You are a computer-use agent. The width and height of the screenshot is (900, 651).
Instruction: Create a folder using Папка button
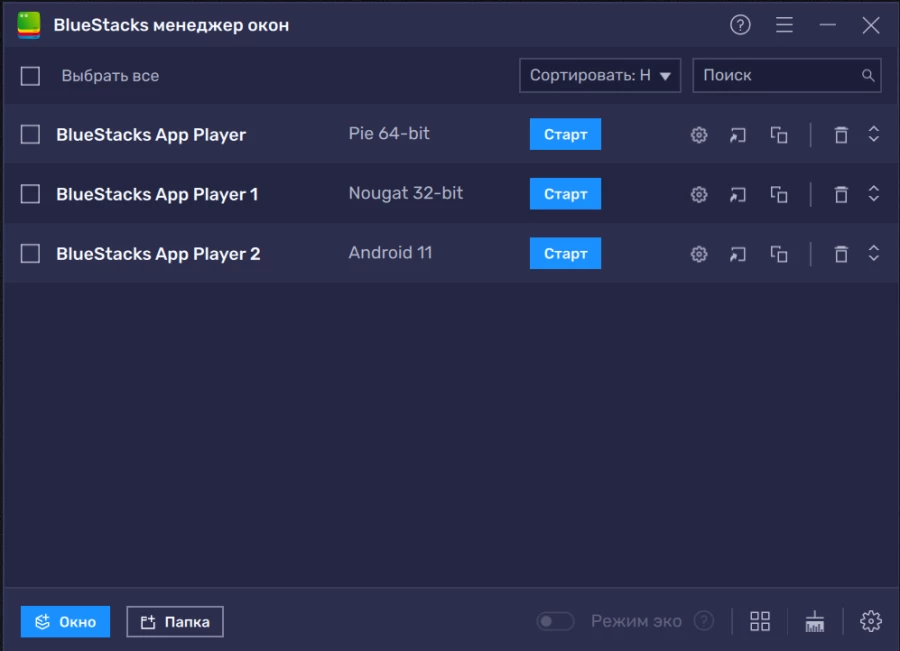[174, 621]
